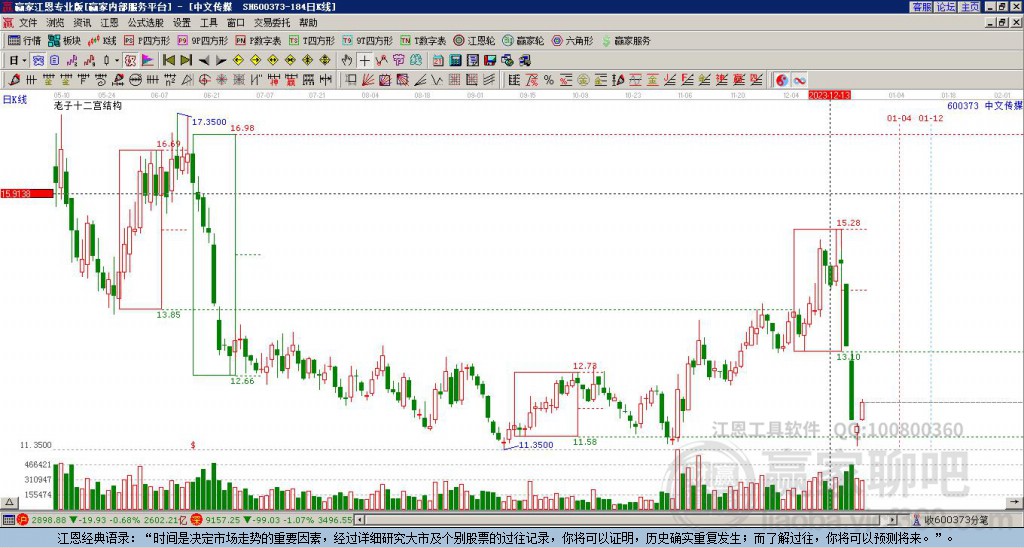
Task: Open the 浏览 menu
Action: (x=56, y=23)
